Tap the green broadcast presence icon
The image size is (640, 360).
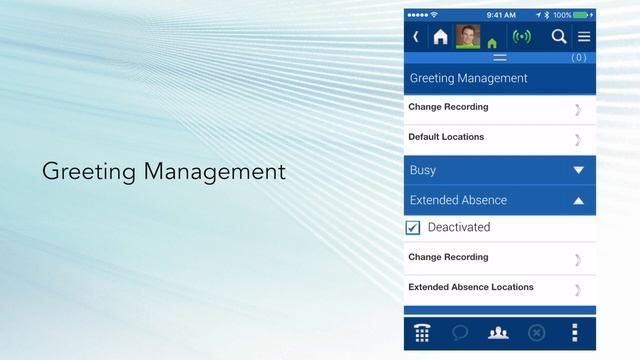(x=522, y=37)
